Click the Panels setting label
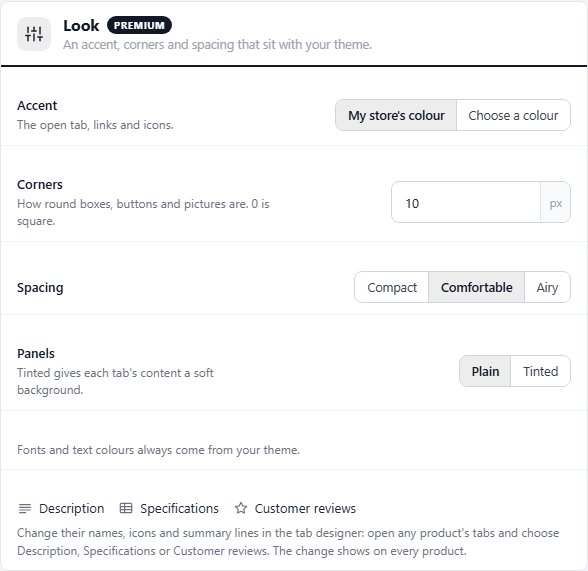Image resolution: width=588 pixels, height=571 pixels. 36,354
